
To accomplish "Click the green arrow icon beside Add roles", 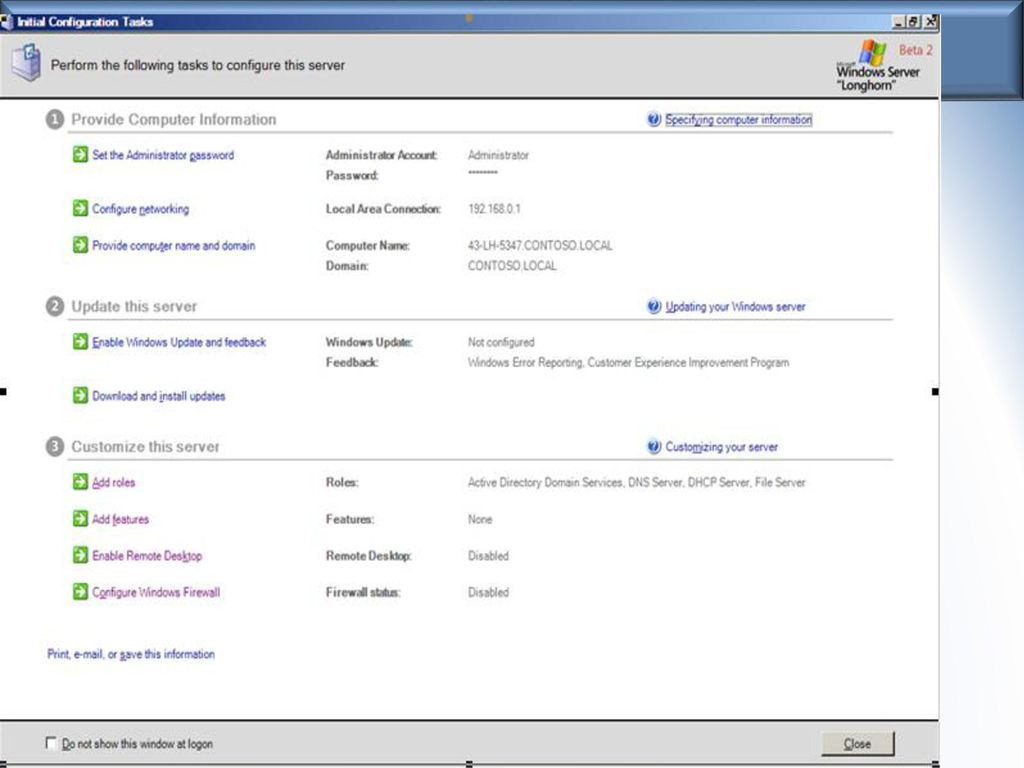I will coord(80,482).
